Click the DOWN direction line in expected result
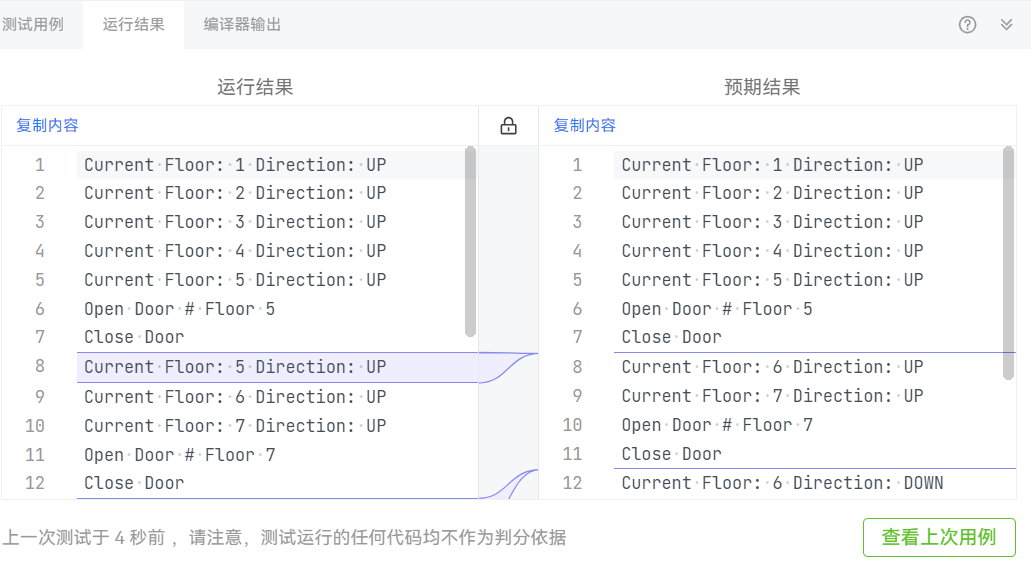The height and width of the screenshot is (567, 1031). 782,483
